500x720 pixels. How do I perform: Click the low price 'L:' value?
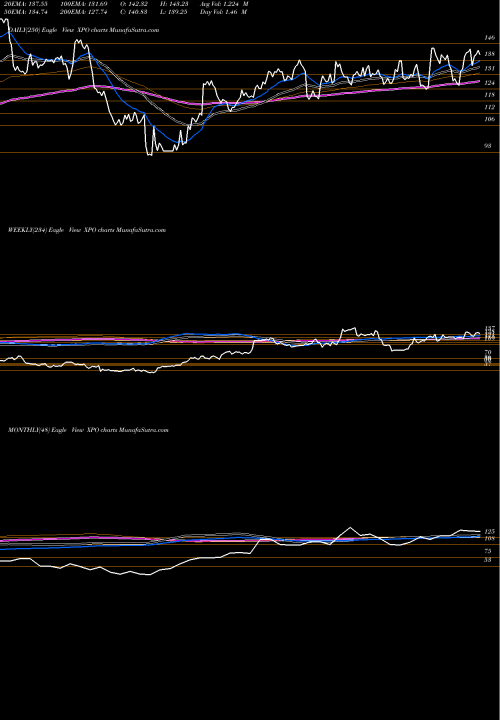coord(173,12)
